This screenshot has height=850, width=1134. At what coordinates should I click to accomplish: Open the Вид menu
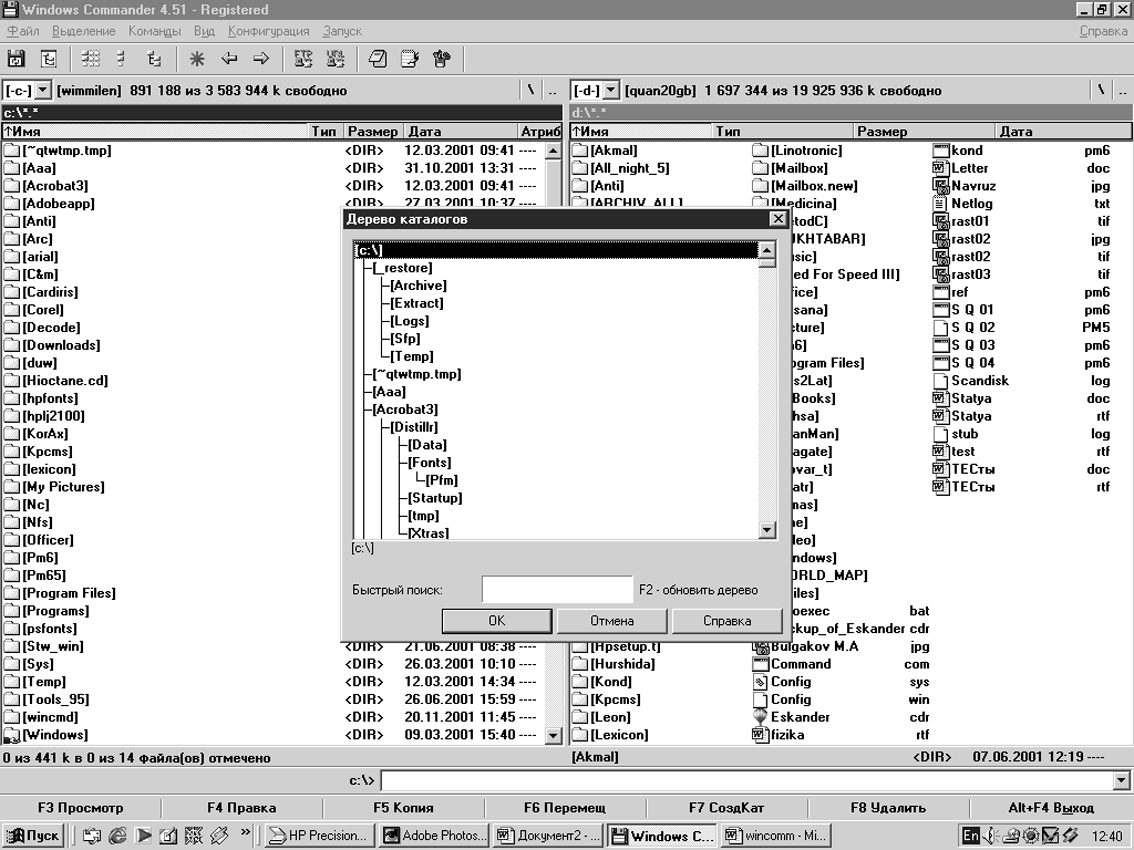tap(204, 31)
